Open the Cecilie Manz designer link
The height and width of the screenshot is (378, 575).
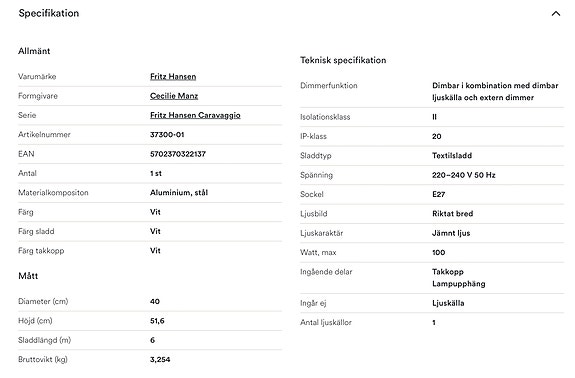pyautogui.click(x=174, y=96)
